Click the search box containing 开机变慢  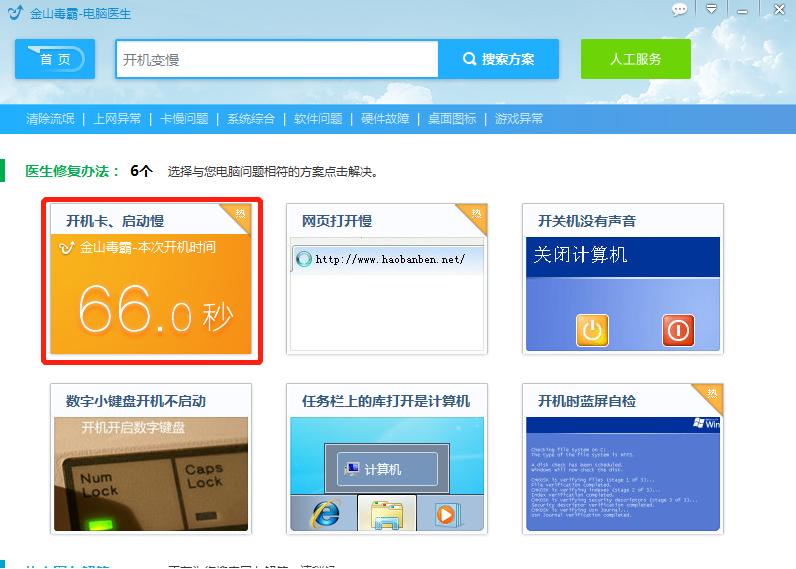point(277,59)
